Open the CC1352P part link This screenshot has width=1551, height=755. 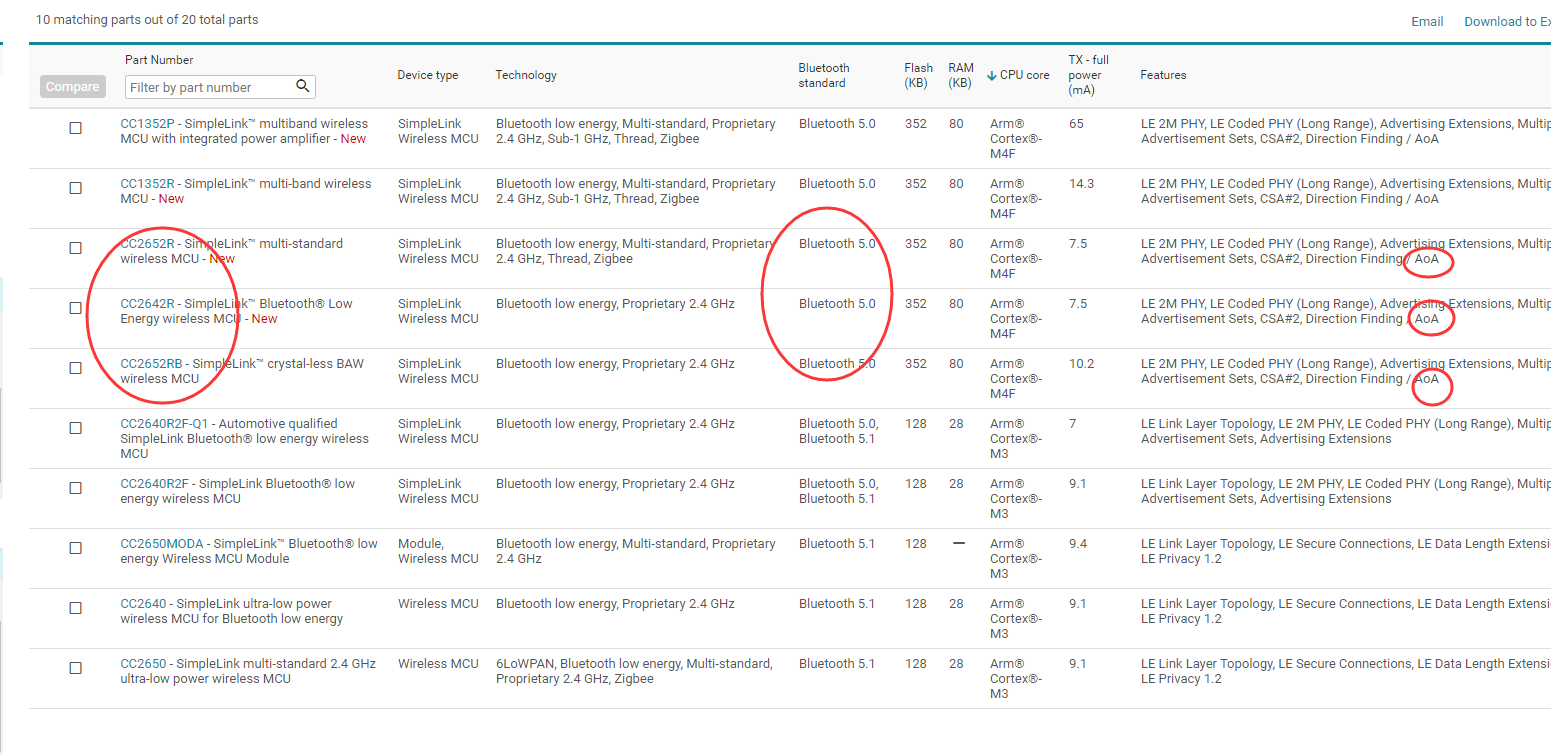pos(146,124)
